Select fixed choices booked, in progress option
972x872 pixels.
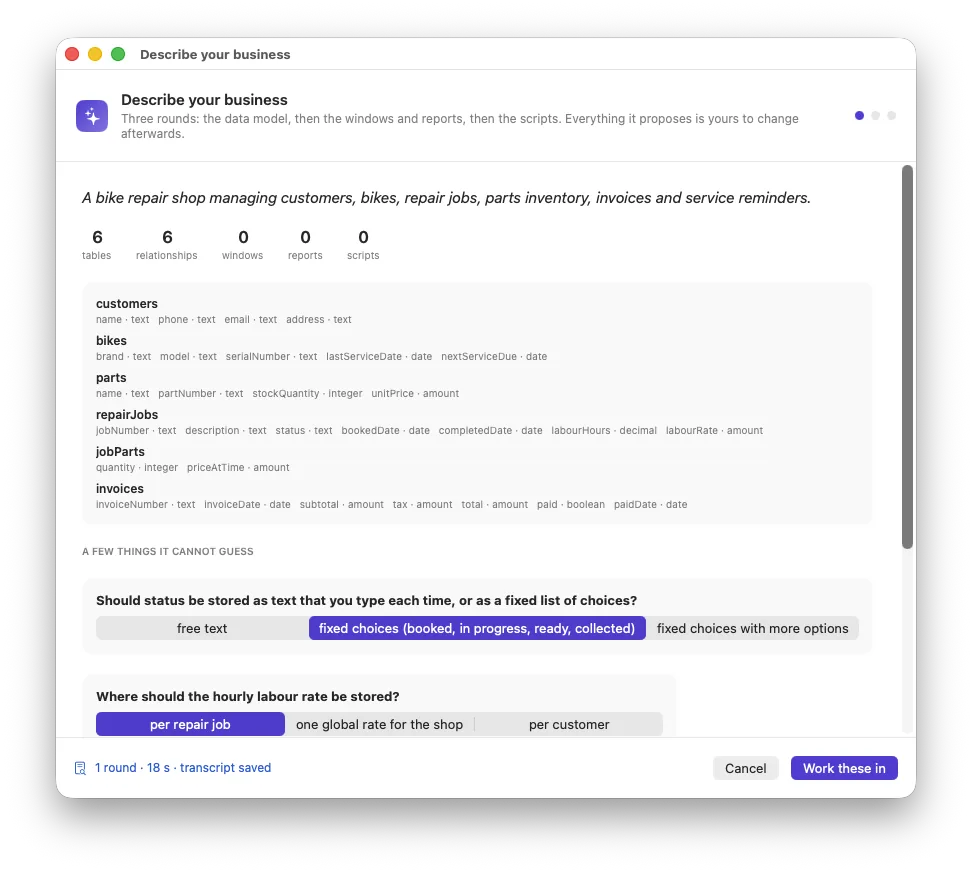point(477,628)
